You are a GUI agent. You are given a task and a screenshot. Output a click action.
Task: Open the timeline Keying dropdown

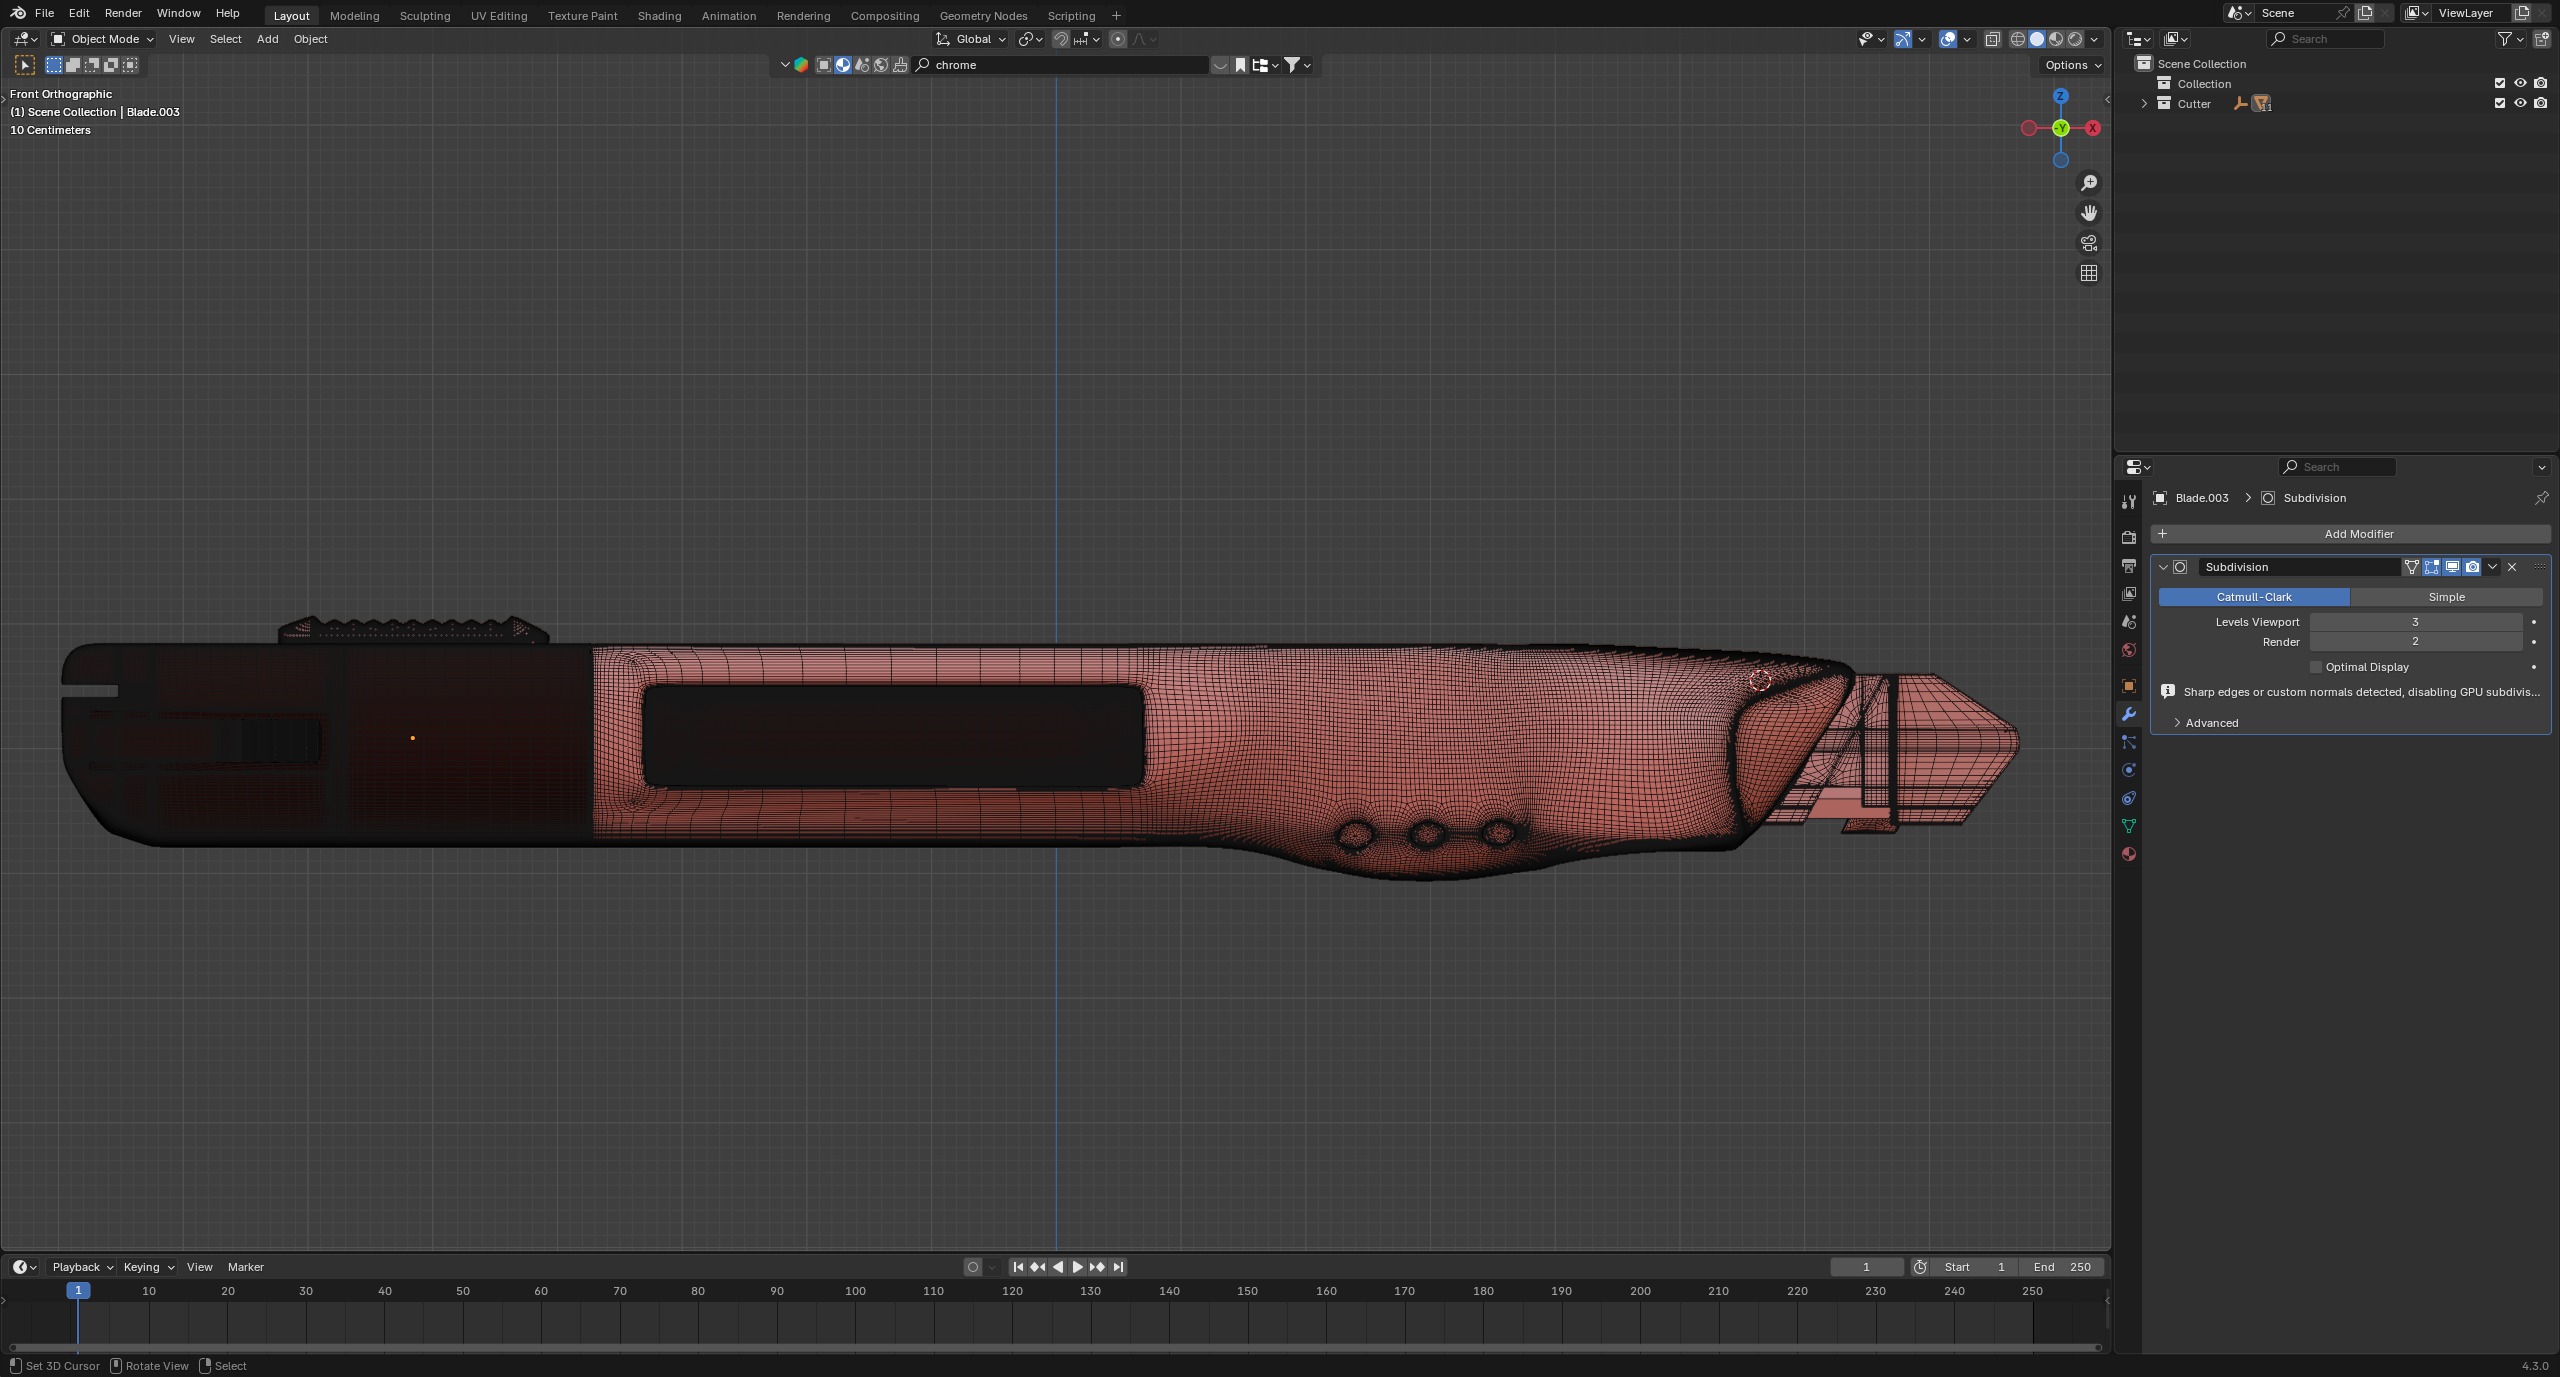tap(148, 1267)
